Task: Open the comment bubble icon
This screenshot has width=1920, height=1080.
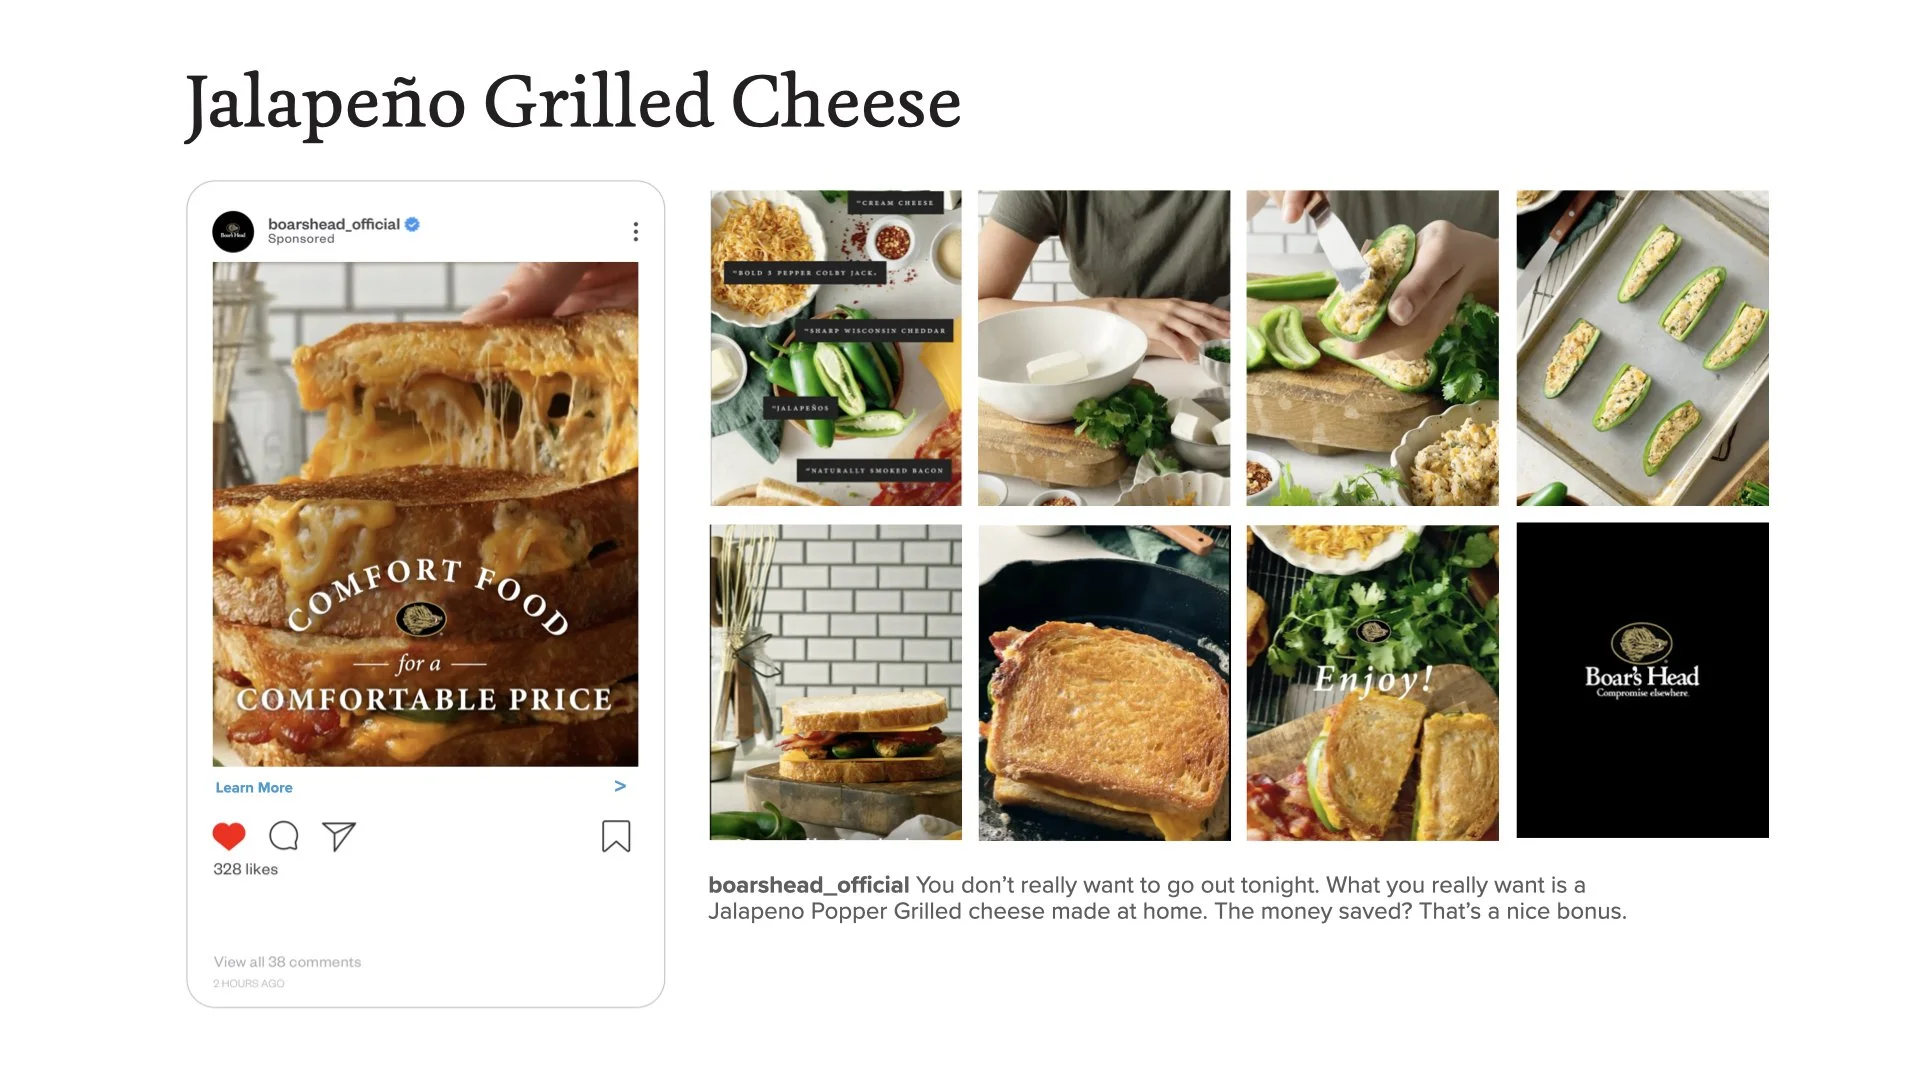Action: 284,836
